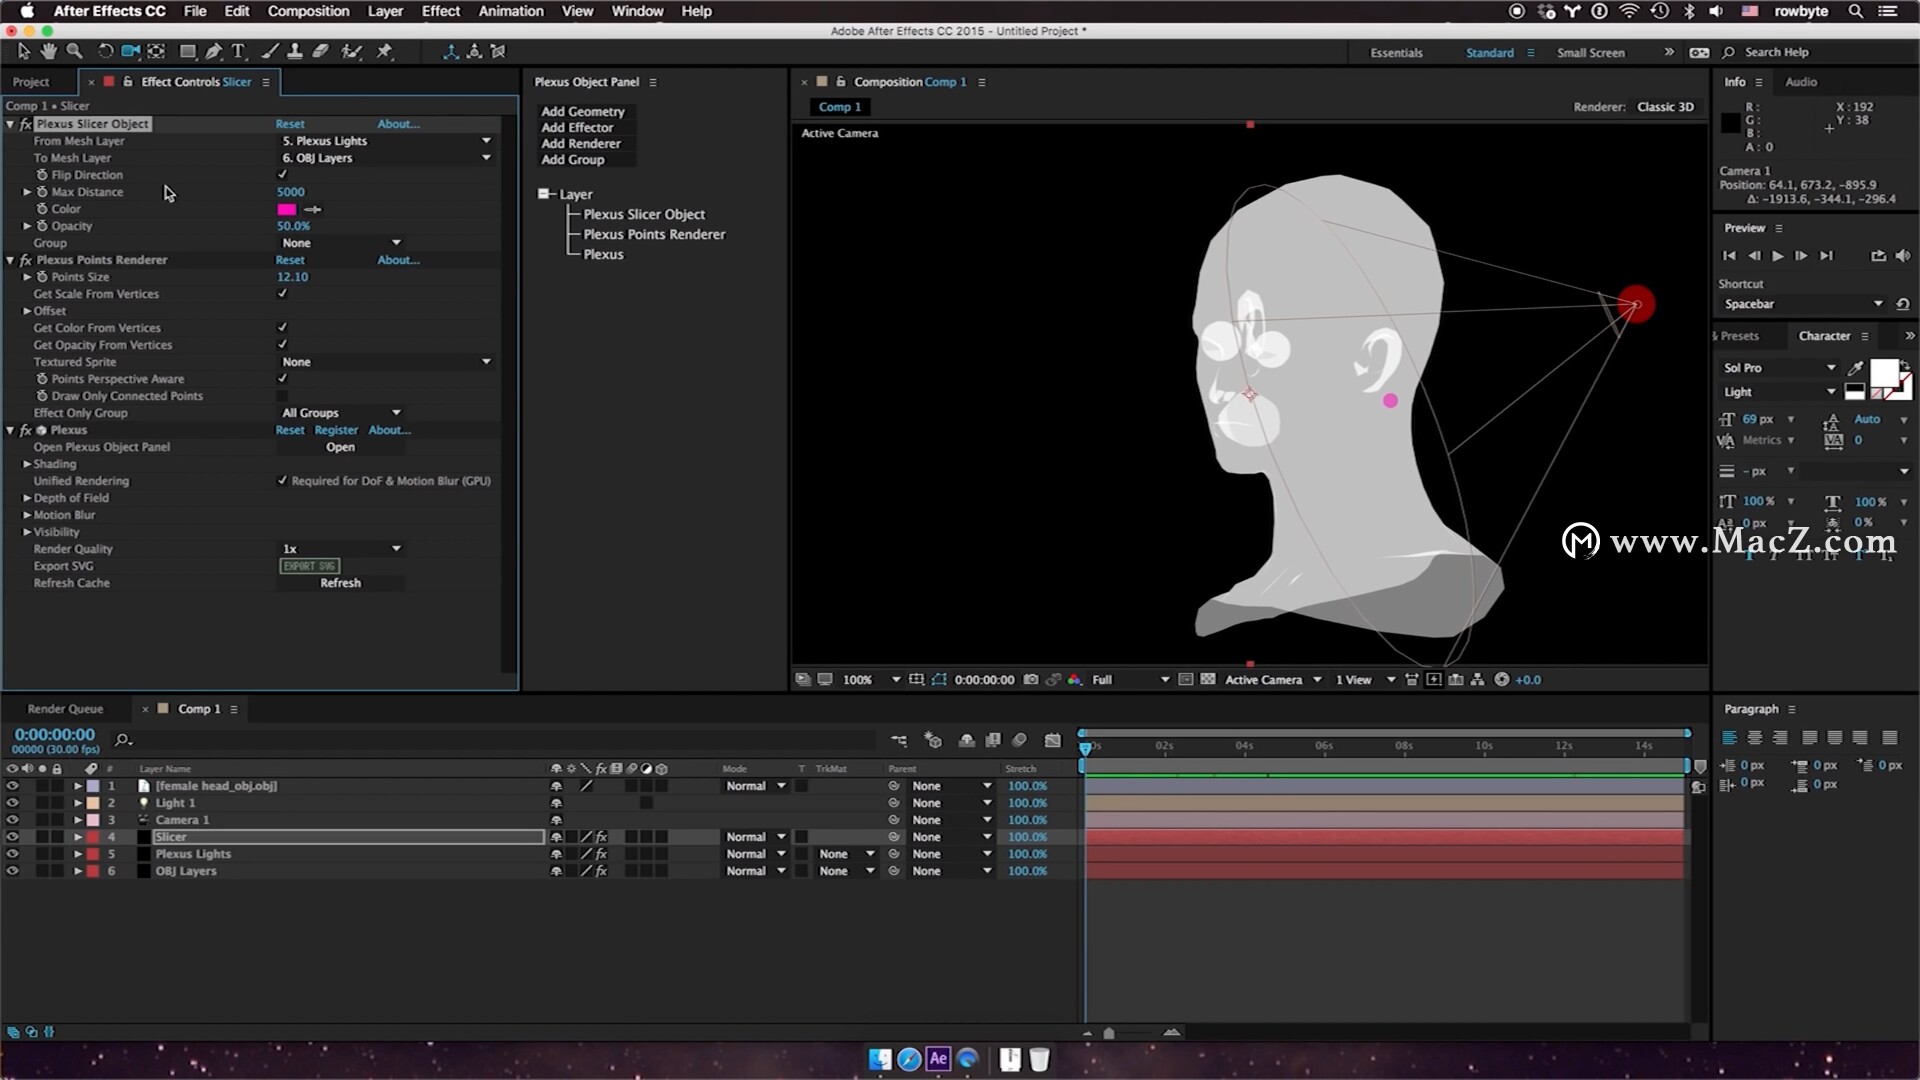Hide the Light 1 layer eye
The image size is (1920, 1080).
(x=12, y=803)
